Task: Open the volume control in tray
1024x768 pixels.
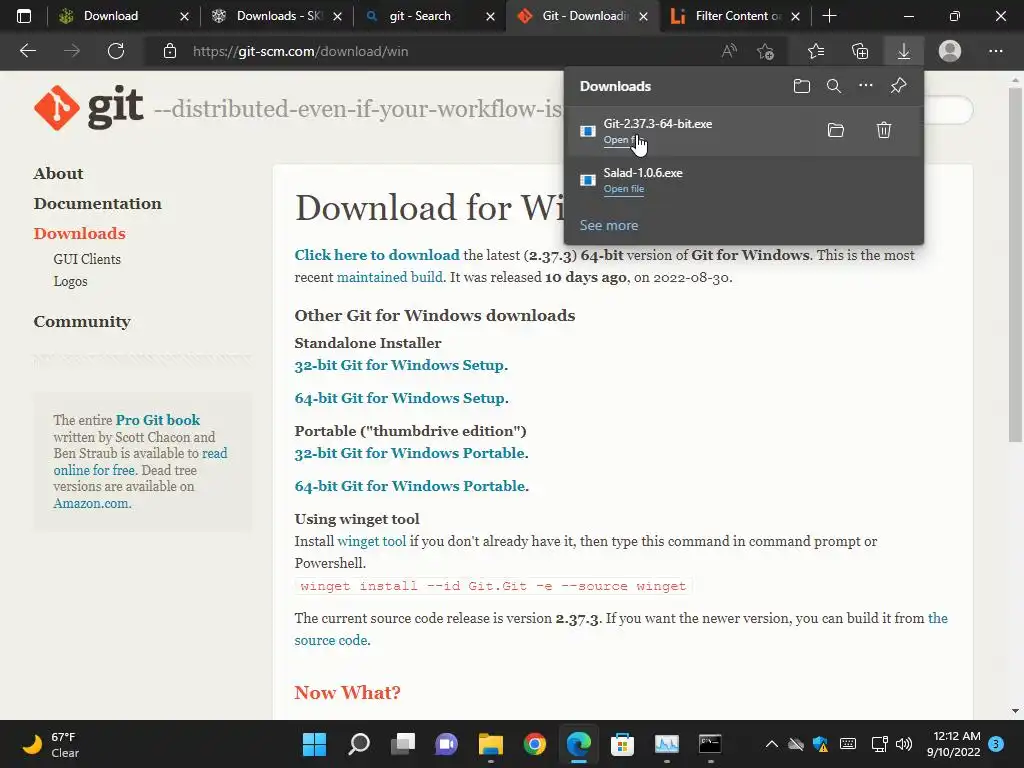Action: 904,744
